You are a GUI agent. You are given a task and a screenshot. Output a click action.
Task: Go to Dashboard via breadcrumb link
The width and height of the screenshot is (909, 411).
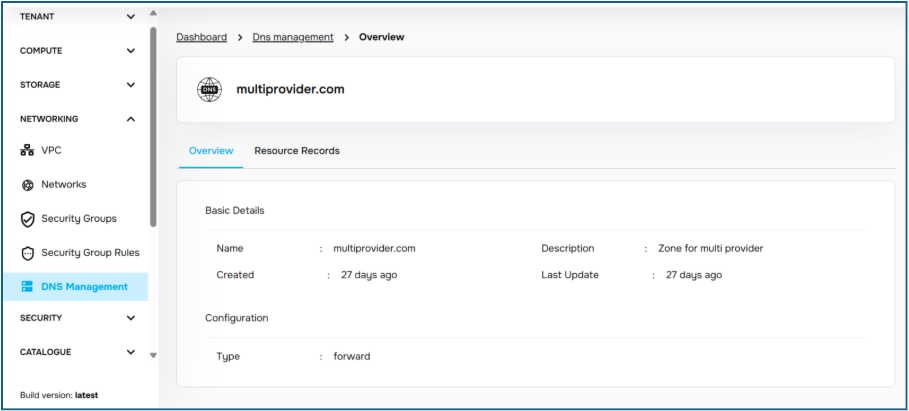(x=201, y=37)
